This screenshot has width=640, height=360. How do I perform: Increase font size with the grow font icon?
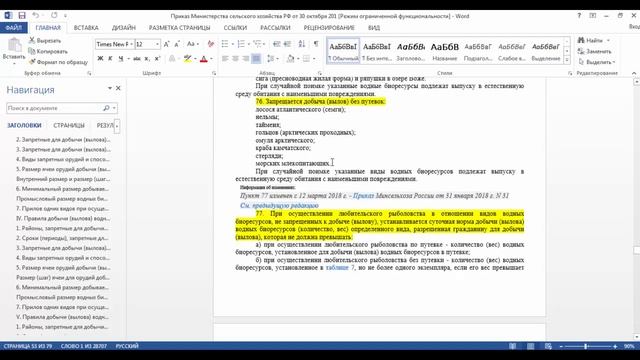(x=167, y=44)
